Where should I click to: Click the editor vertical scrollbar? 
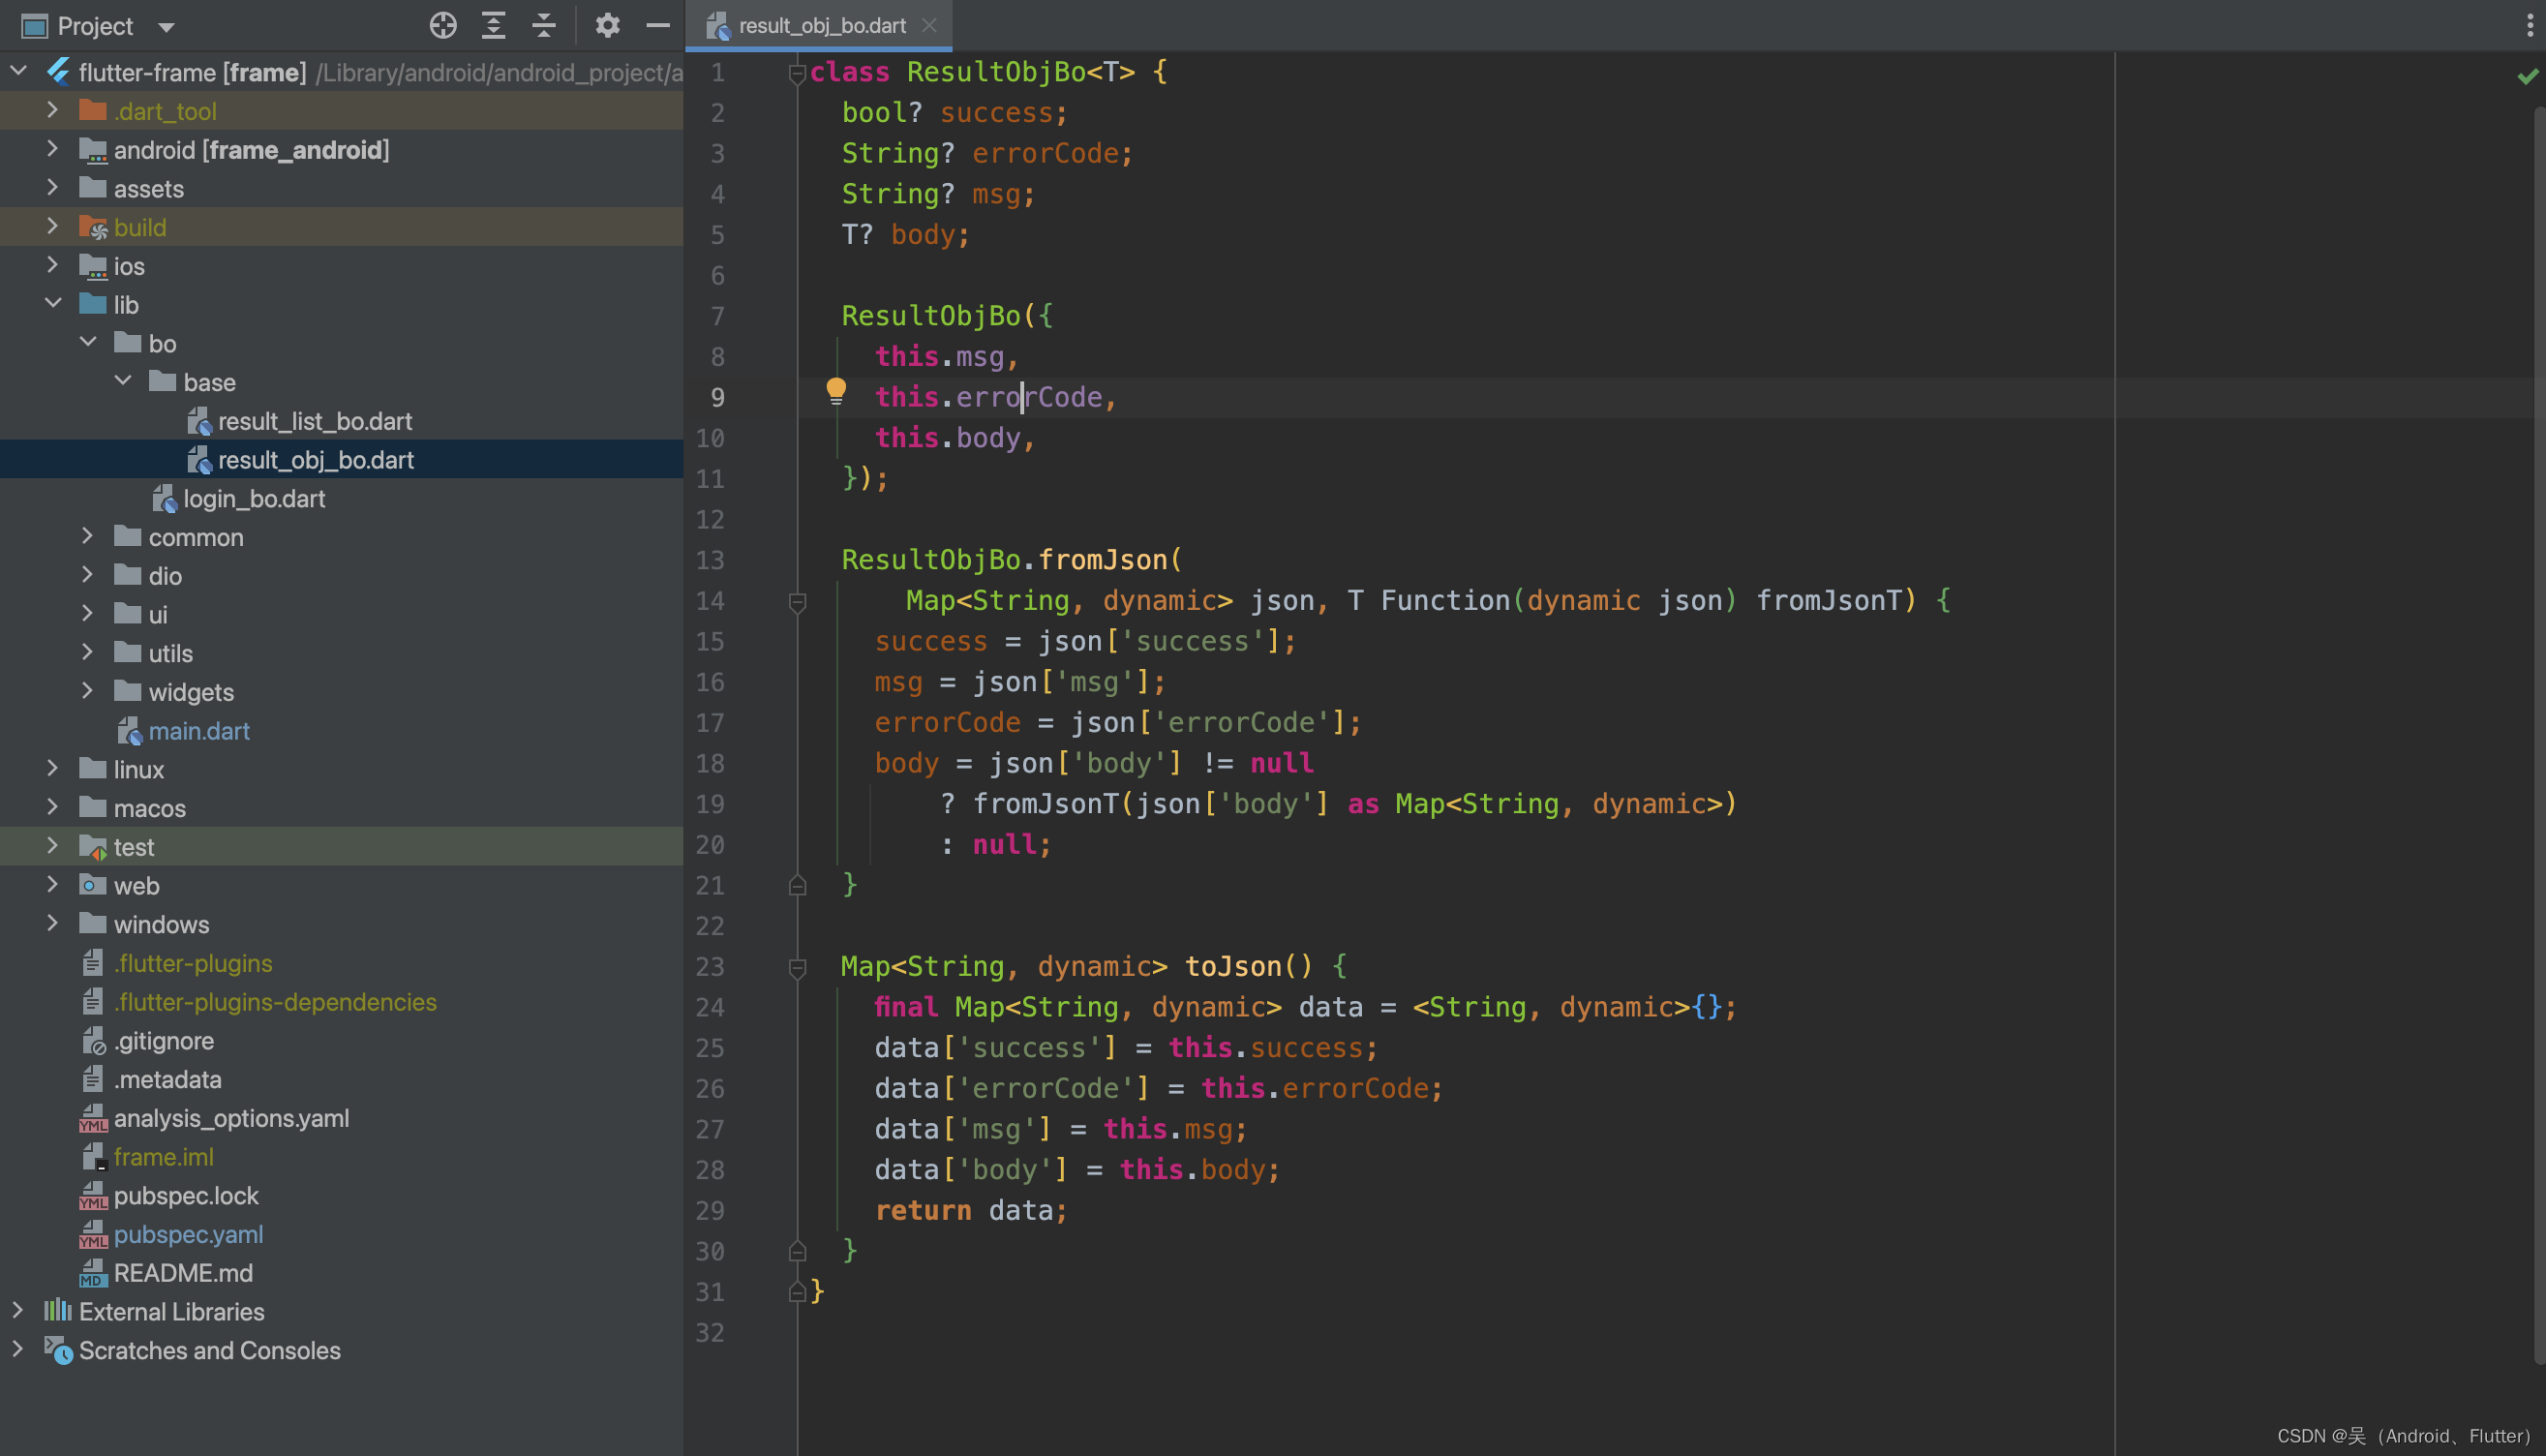tap(2538, 700)
